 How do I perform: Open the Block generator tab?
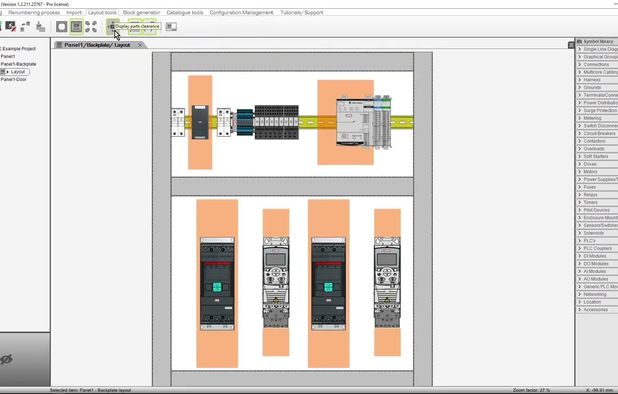coord(141,13)
